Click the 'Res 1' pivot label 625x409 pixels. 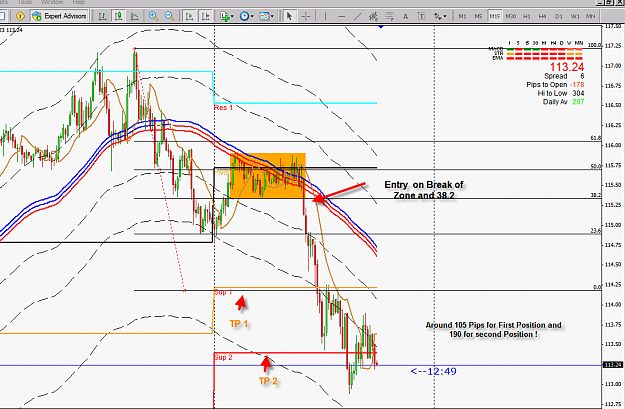coord(223,108)
